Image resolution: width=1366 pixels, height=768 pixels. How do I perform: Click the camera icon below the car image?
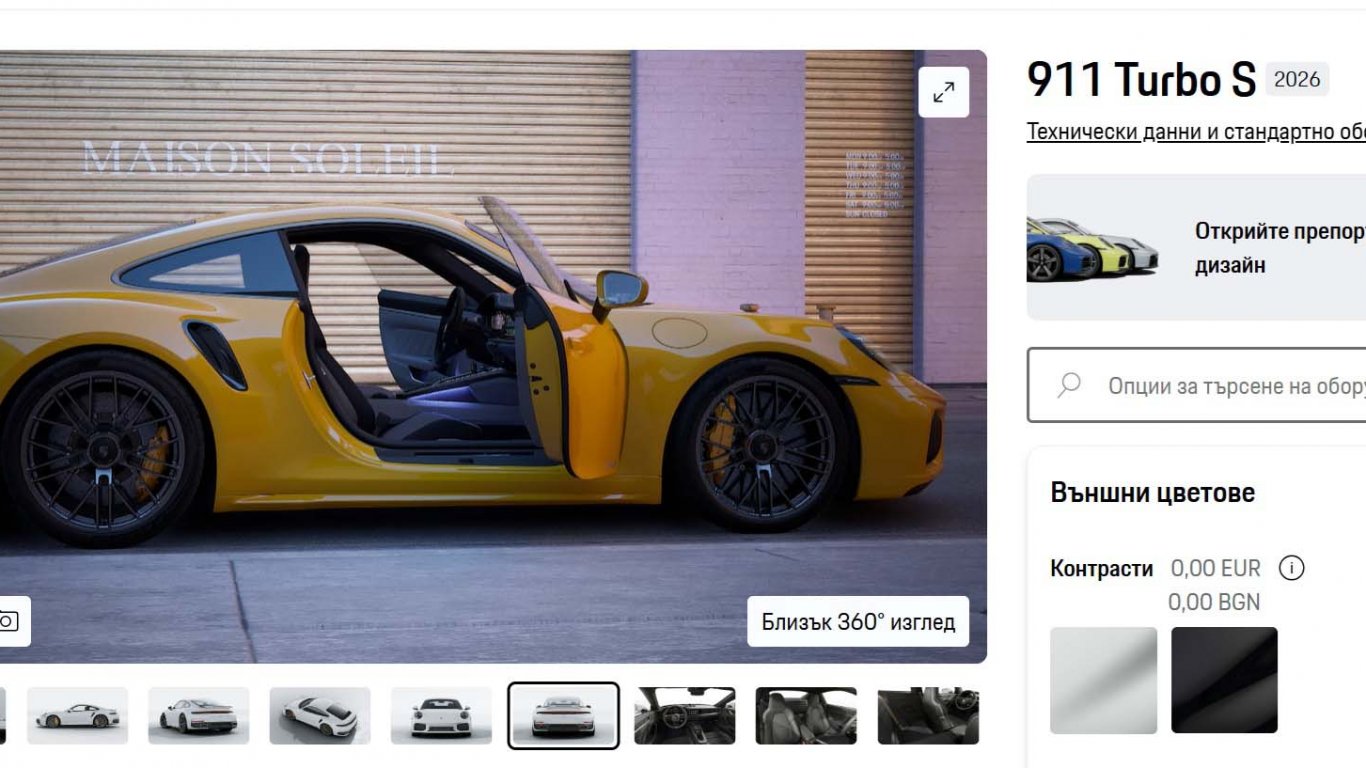tap(10, 621)
